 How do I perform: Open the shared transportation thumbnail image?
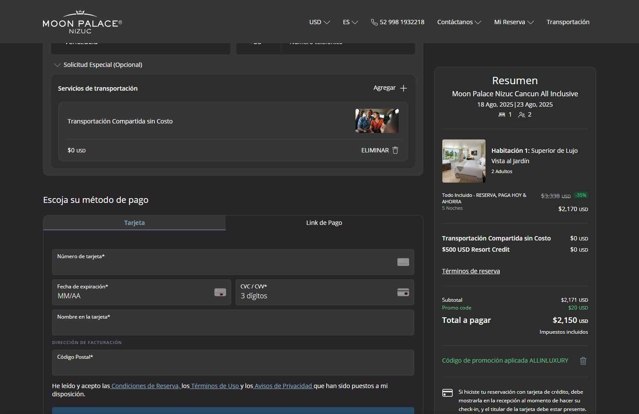(x=377, y=121)
